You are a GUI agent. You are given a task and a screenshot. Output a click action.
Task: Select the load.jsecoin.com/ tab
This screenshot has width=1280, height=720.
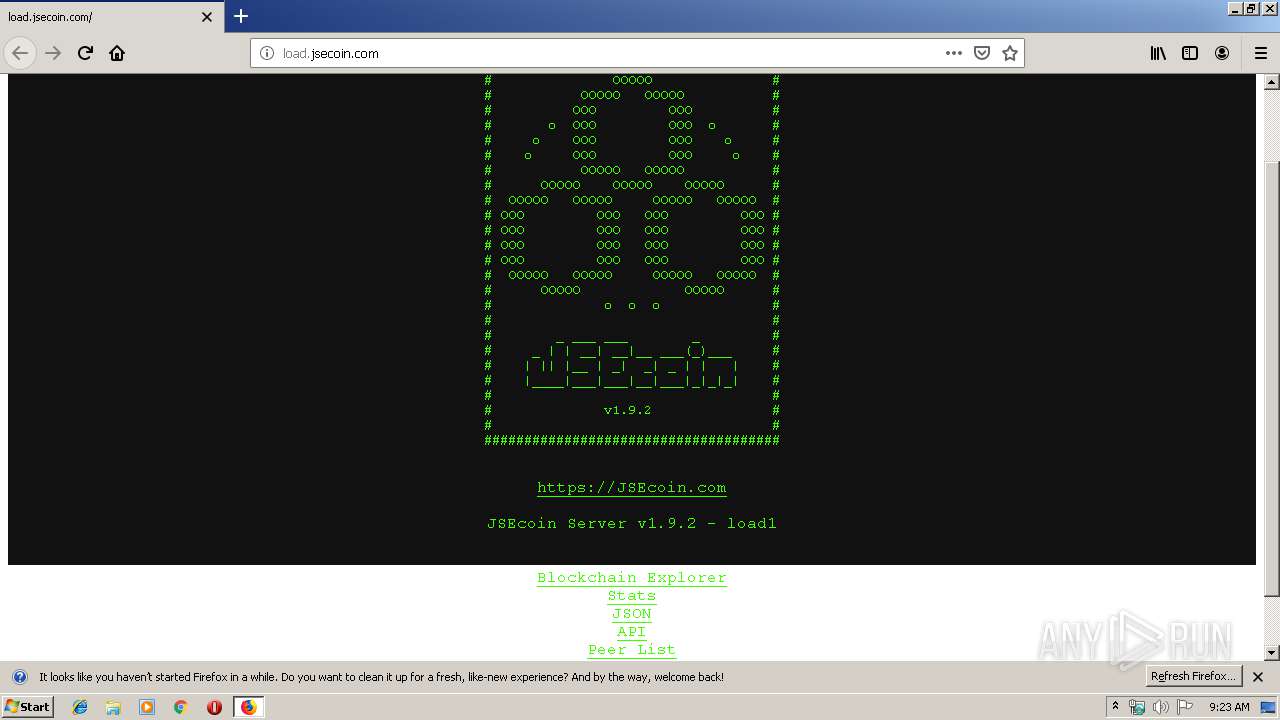[110, 17]
